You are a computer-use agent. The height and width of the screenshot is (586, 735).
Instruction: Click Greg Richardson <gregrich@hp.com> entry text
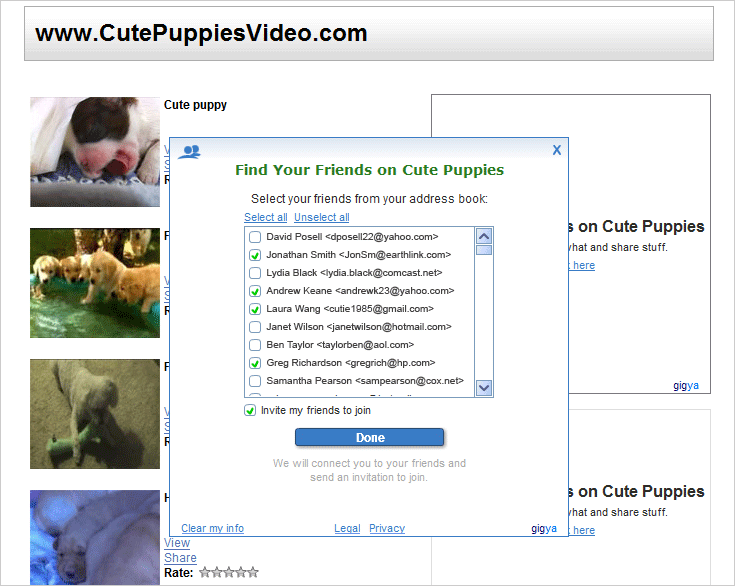[351, 363]
